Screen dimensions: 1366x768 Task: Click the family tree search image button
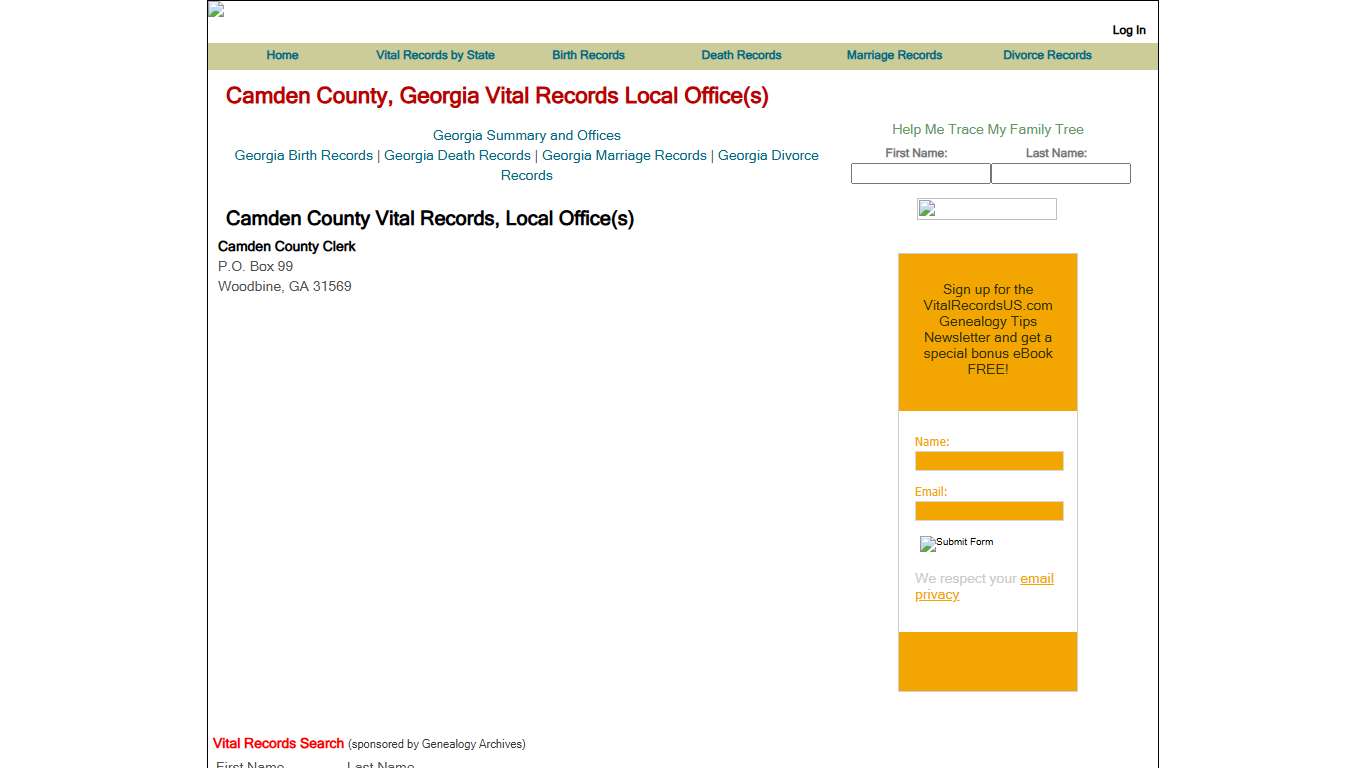pyautogui.click(x=986, y=209)
